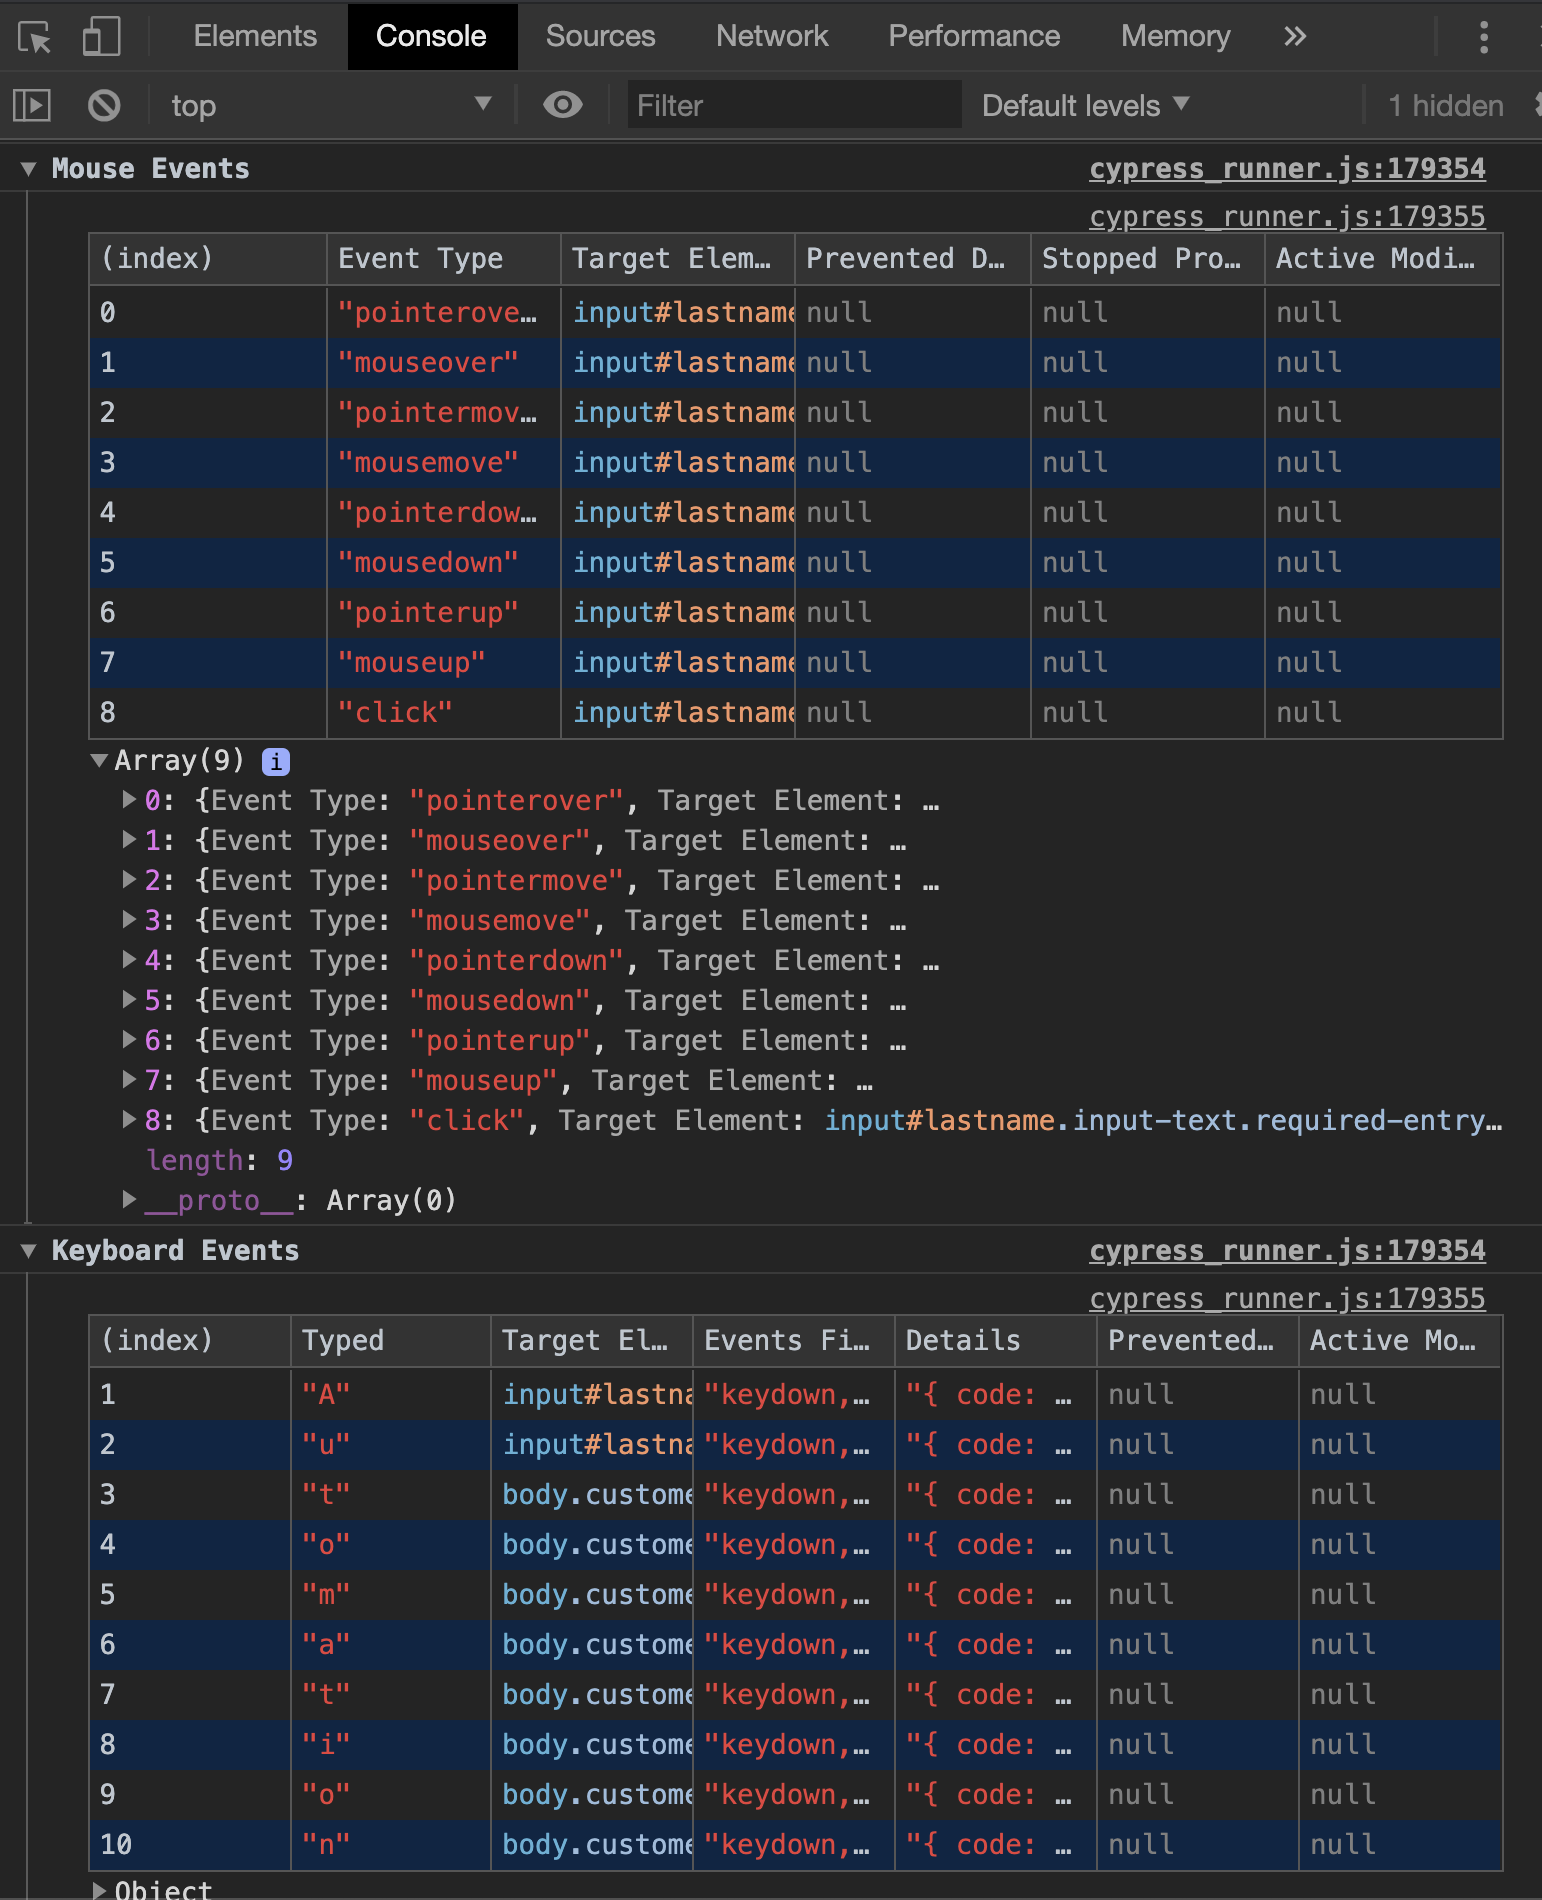This screenshot has height=1900, width=1542.
Task: Clear the console with the ban icon
Action: click(x=104, y=105)
